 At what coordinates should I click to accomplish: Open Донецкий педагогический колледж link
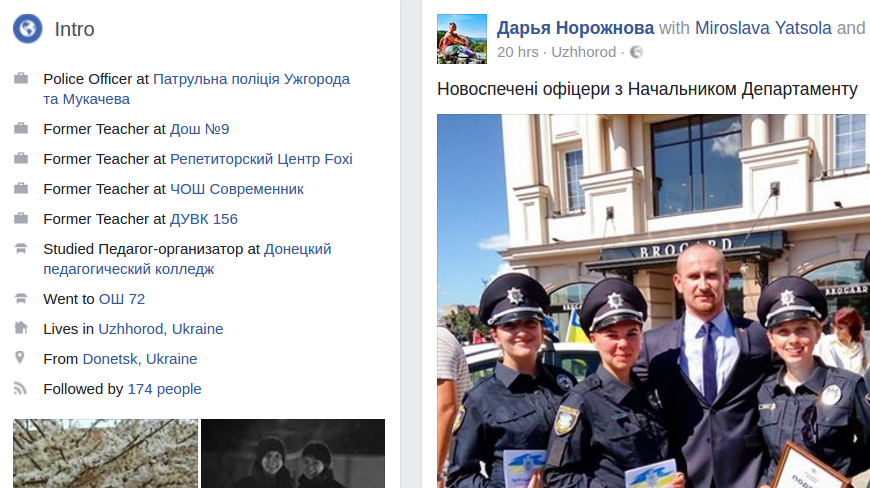(x=188, y=258)
